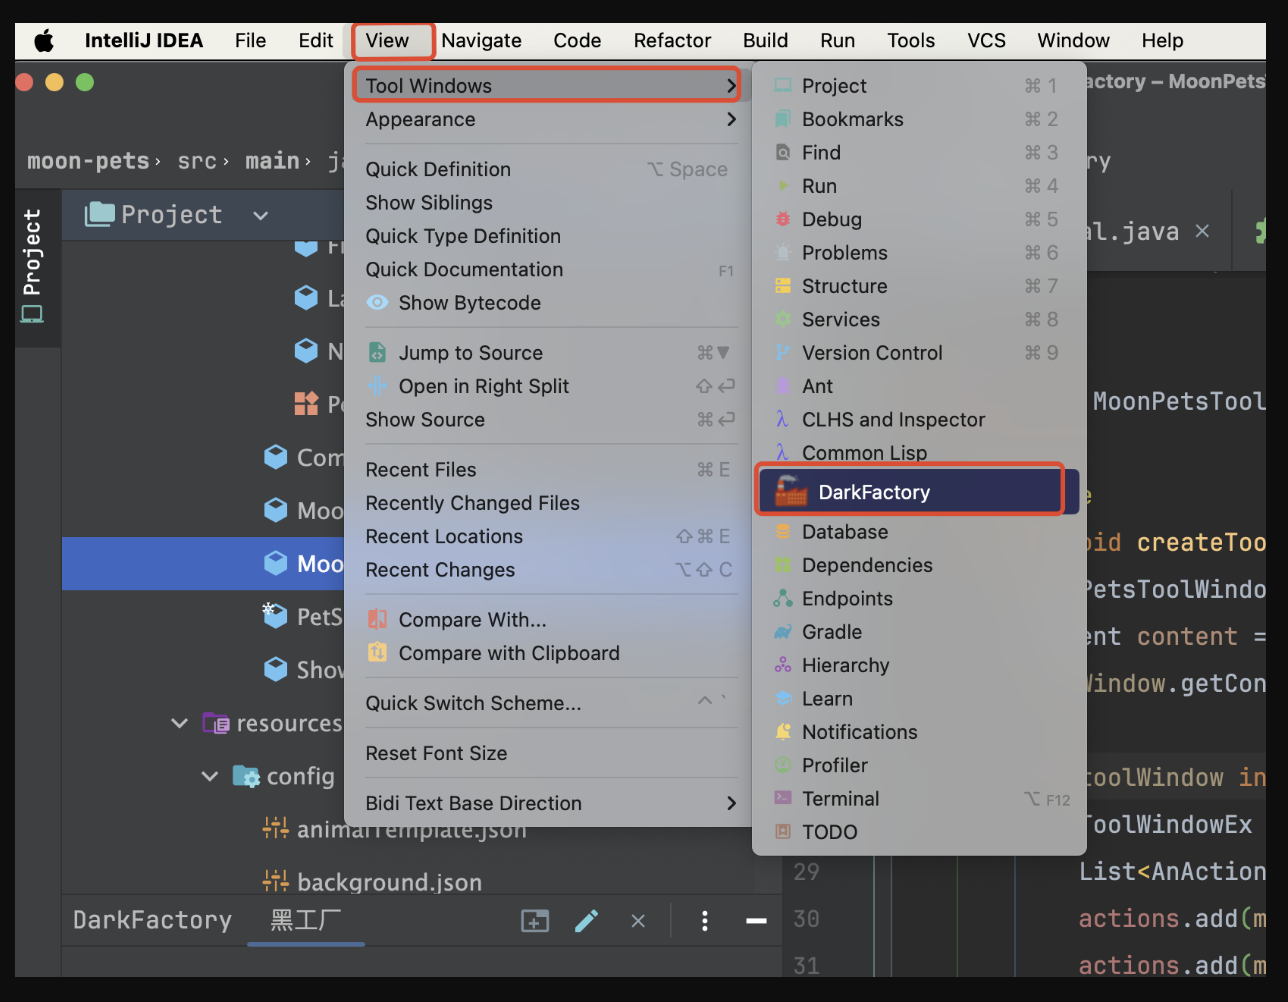Switch to the 黑工厂 tab
The image size is (1288, 1002).
[x=304, y=919]
